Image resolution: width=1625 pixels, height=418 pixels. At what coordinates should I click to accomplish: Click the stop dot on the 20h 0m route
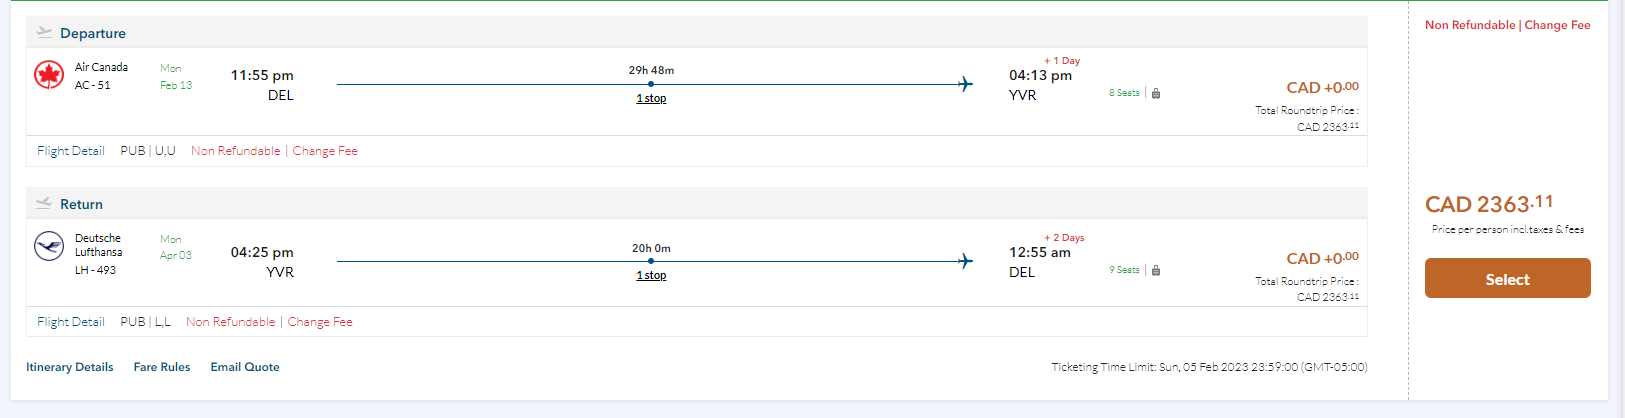651,262
